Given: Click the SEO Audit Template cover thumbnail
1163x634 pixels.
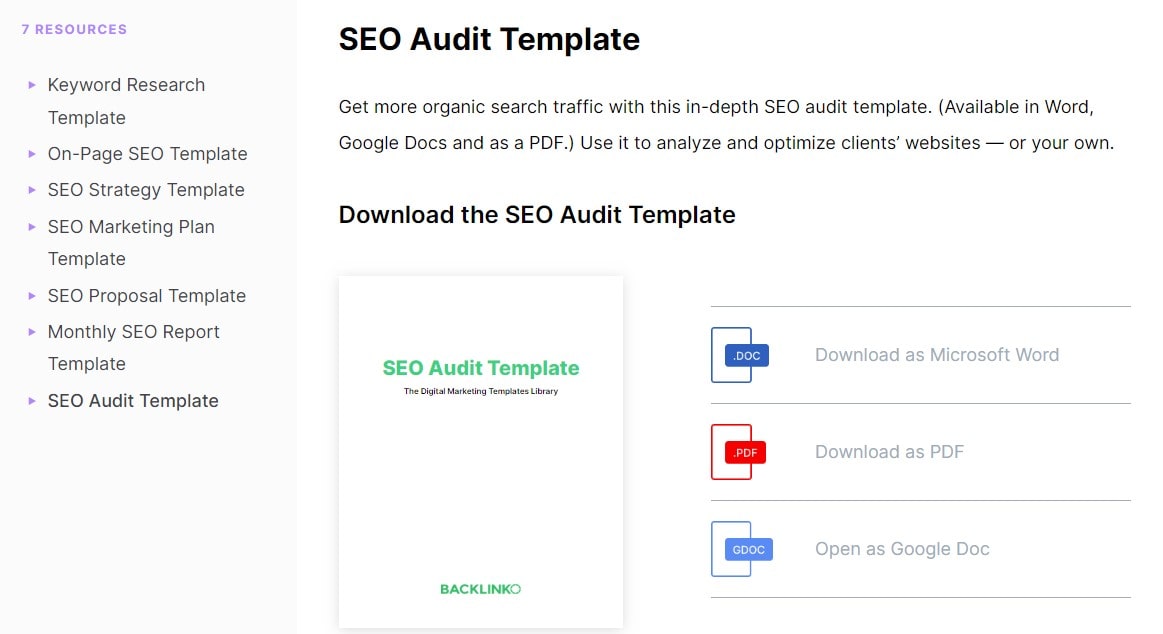Looking at the screenshot, I should [x=480, y=450].
